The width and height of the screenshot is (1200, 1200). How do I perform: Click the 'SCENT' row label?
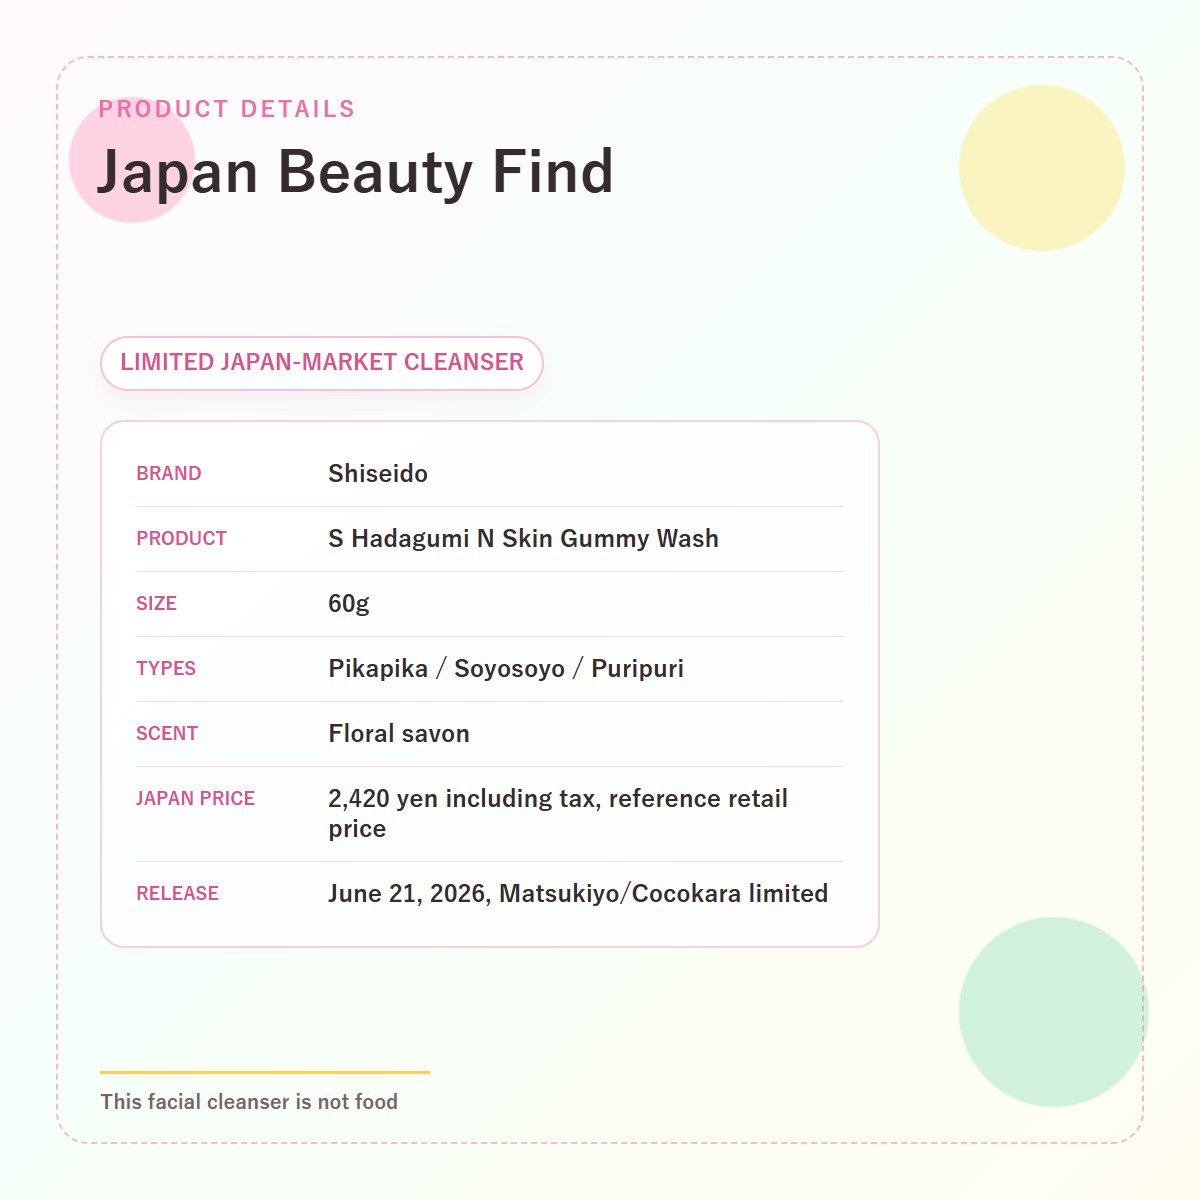coord(167,734)
